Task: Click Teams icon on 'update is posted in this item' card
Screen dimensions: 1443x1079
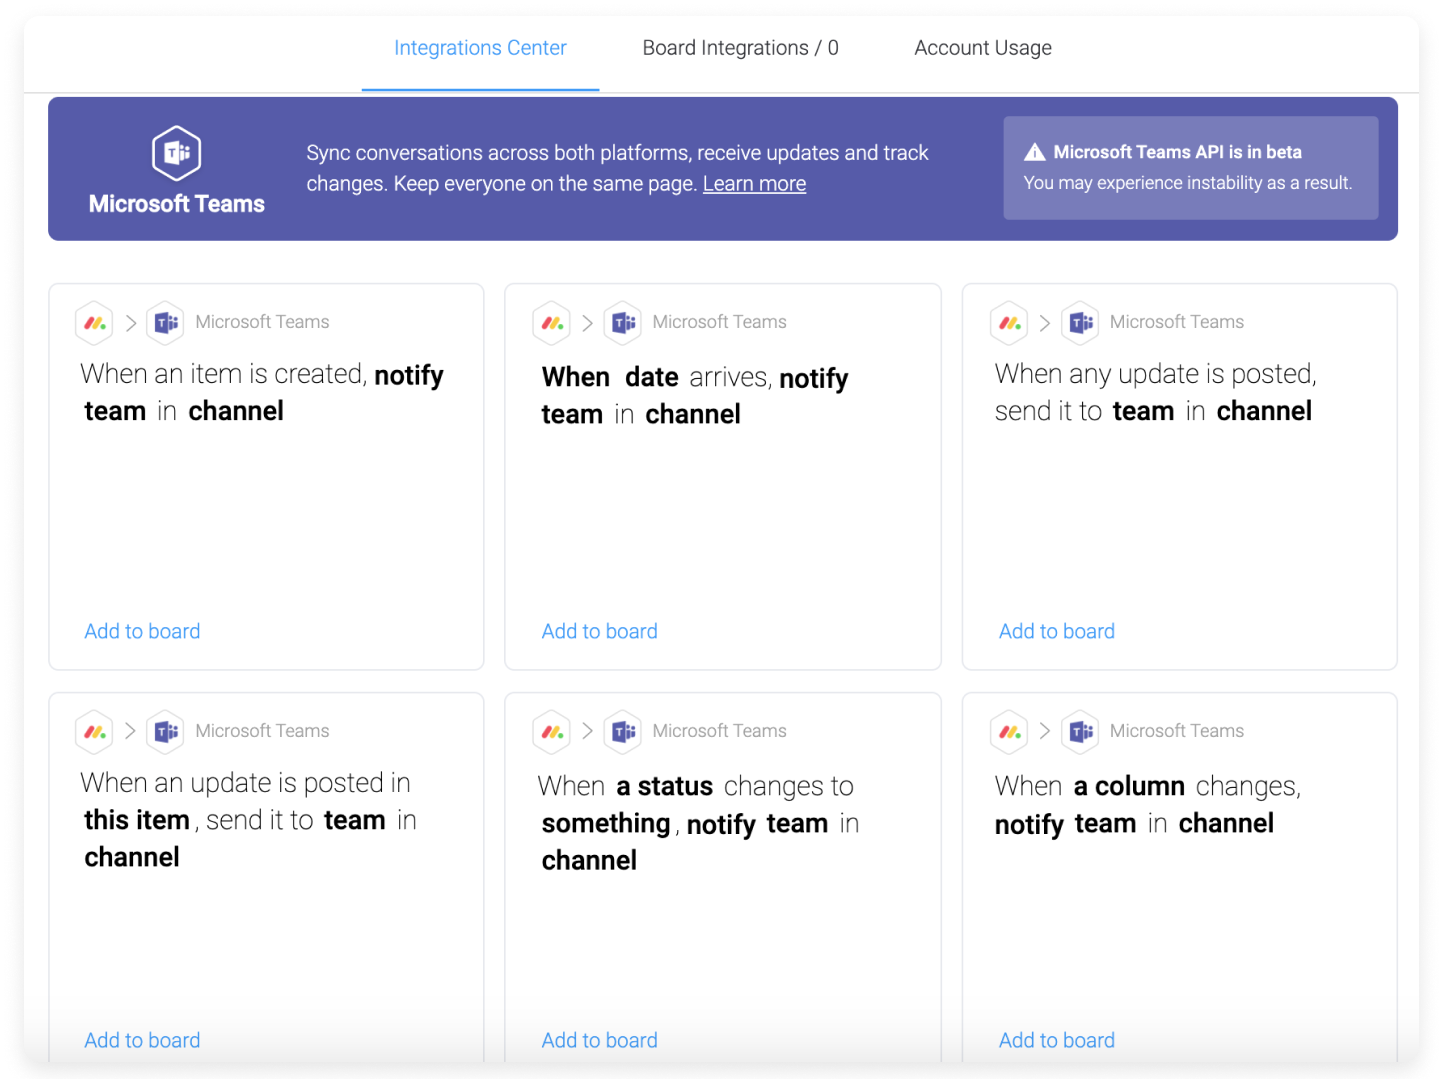Action: (x=166, y=732)
